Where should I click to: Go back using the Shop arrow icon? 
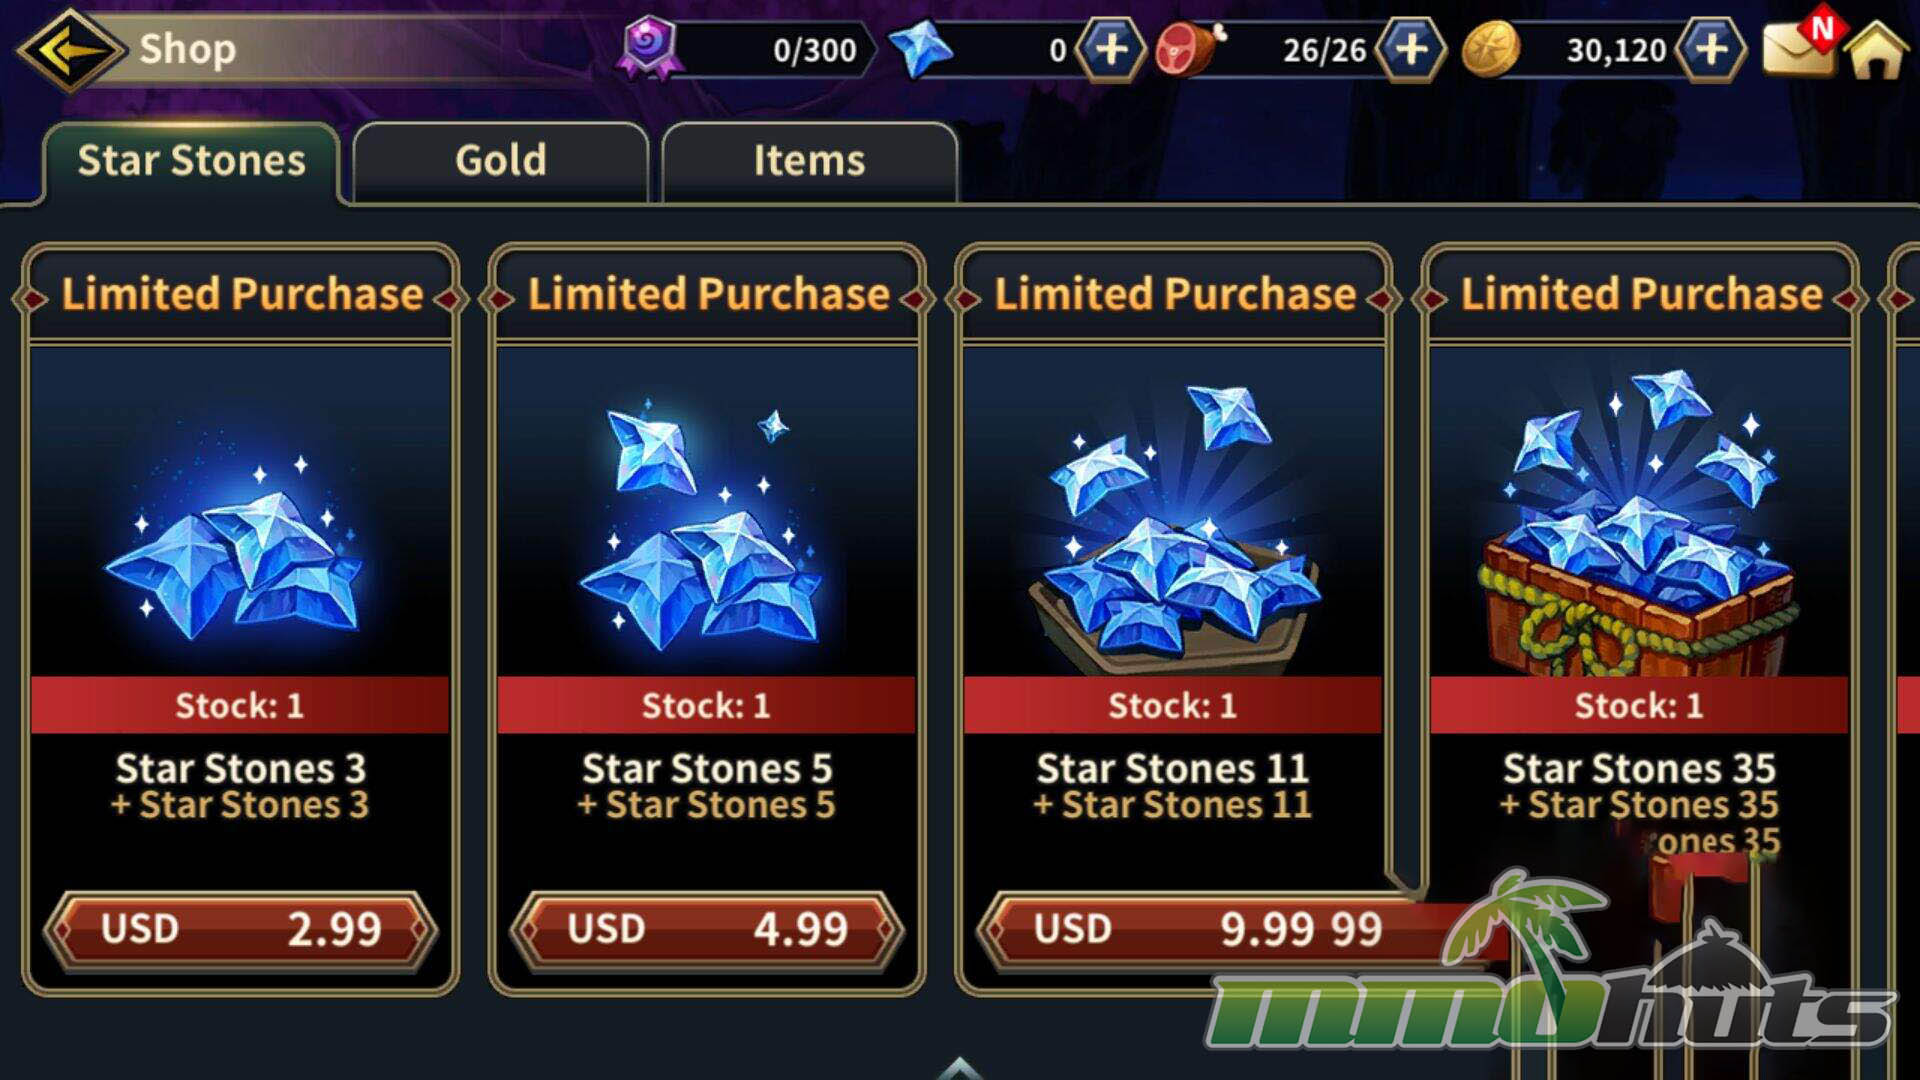68,48
